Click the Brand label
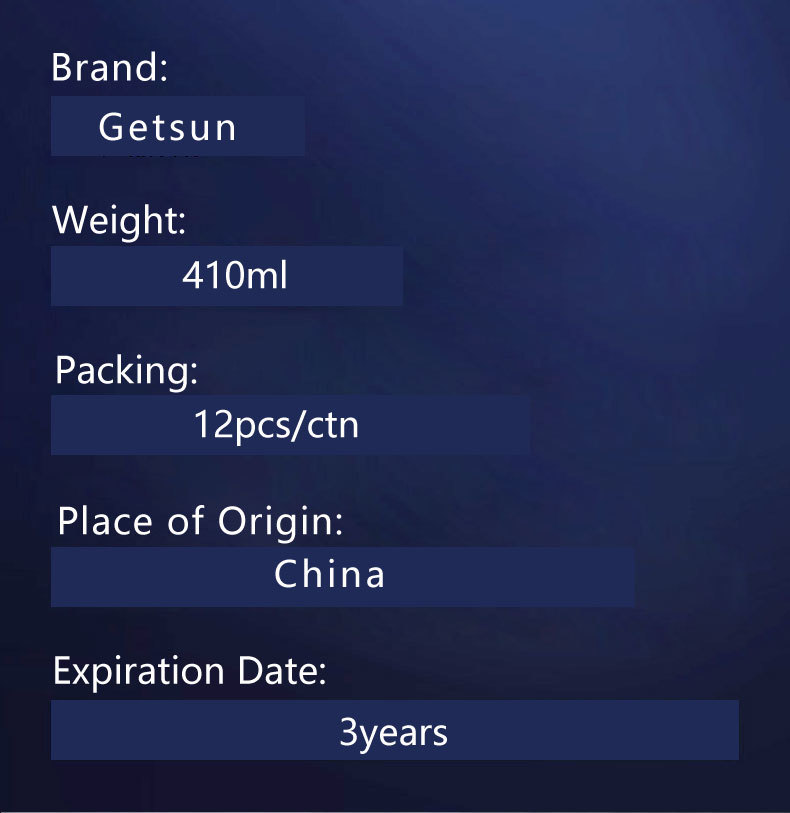The image size is (790, 813). click(x=109, y=67)
